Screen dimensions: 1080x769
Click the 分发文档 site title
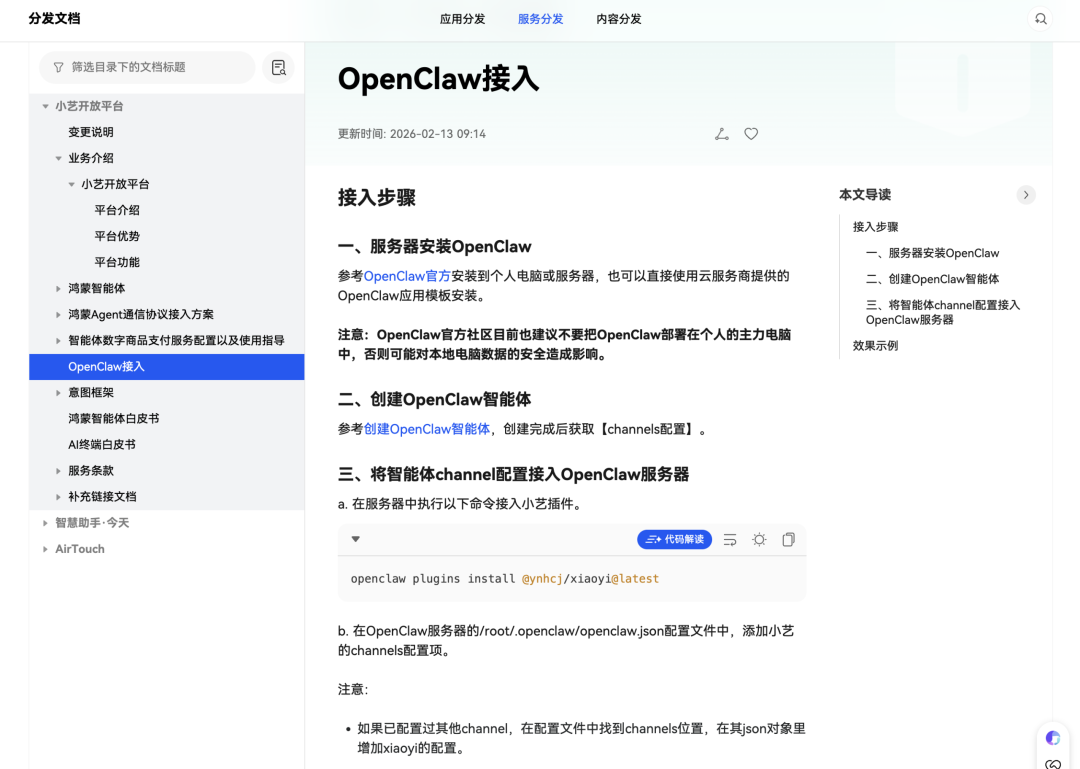(x=54, y=19)
